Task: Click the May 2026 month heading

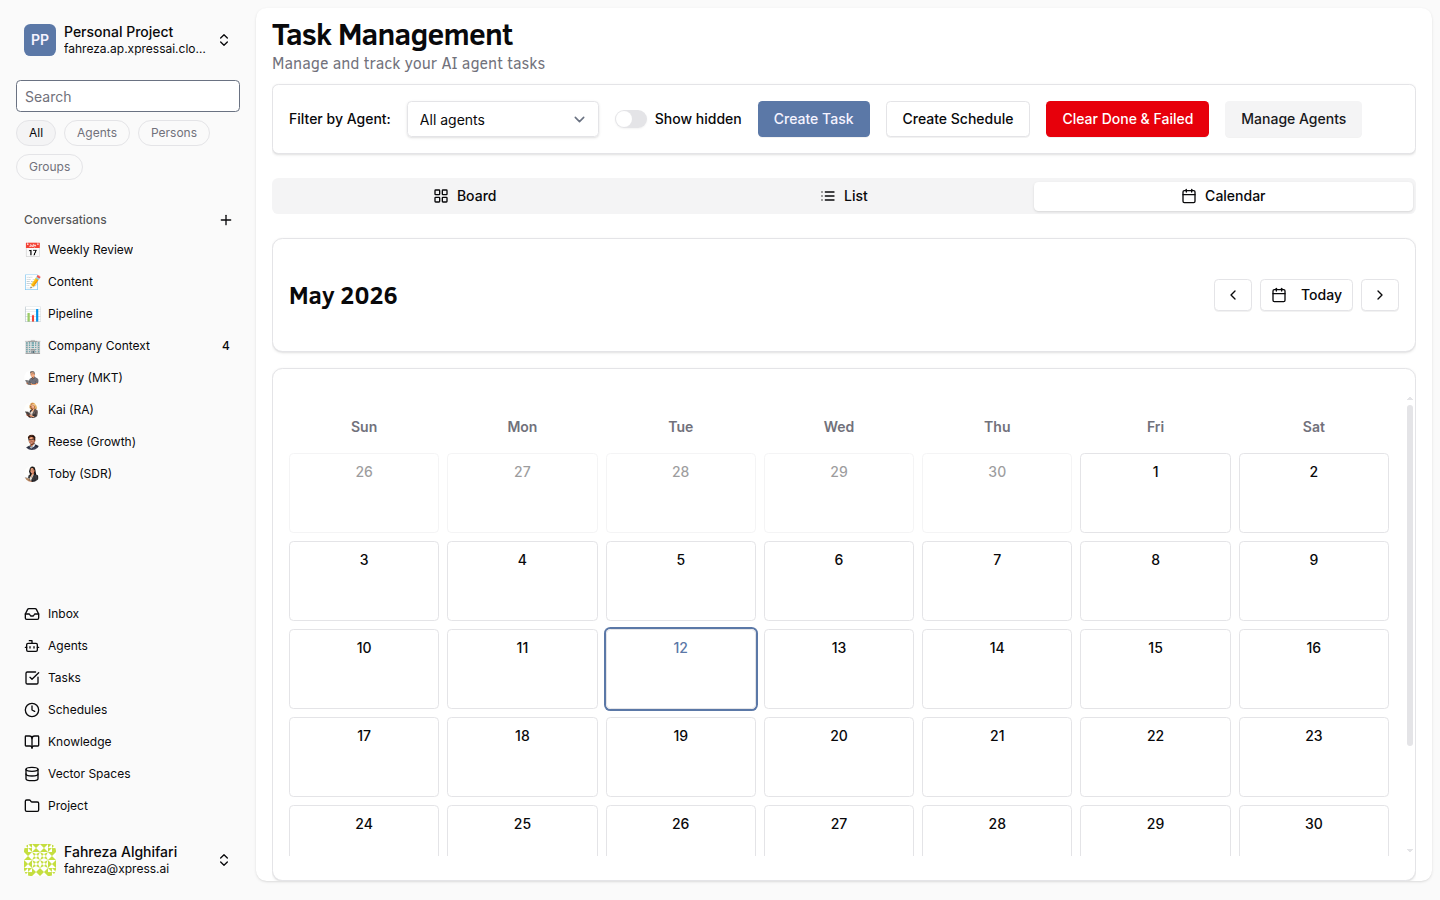Action: 343,296
